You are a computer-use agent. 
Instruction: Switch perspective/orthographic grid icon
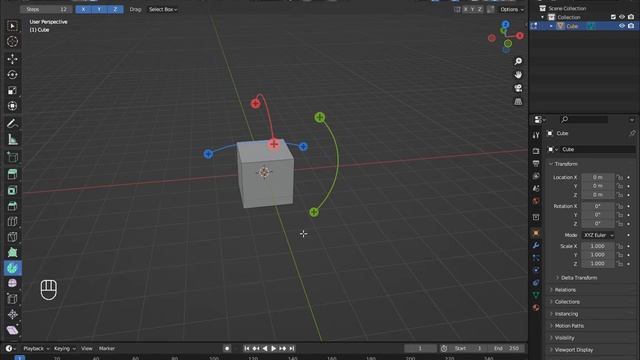pos(518,102)
